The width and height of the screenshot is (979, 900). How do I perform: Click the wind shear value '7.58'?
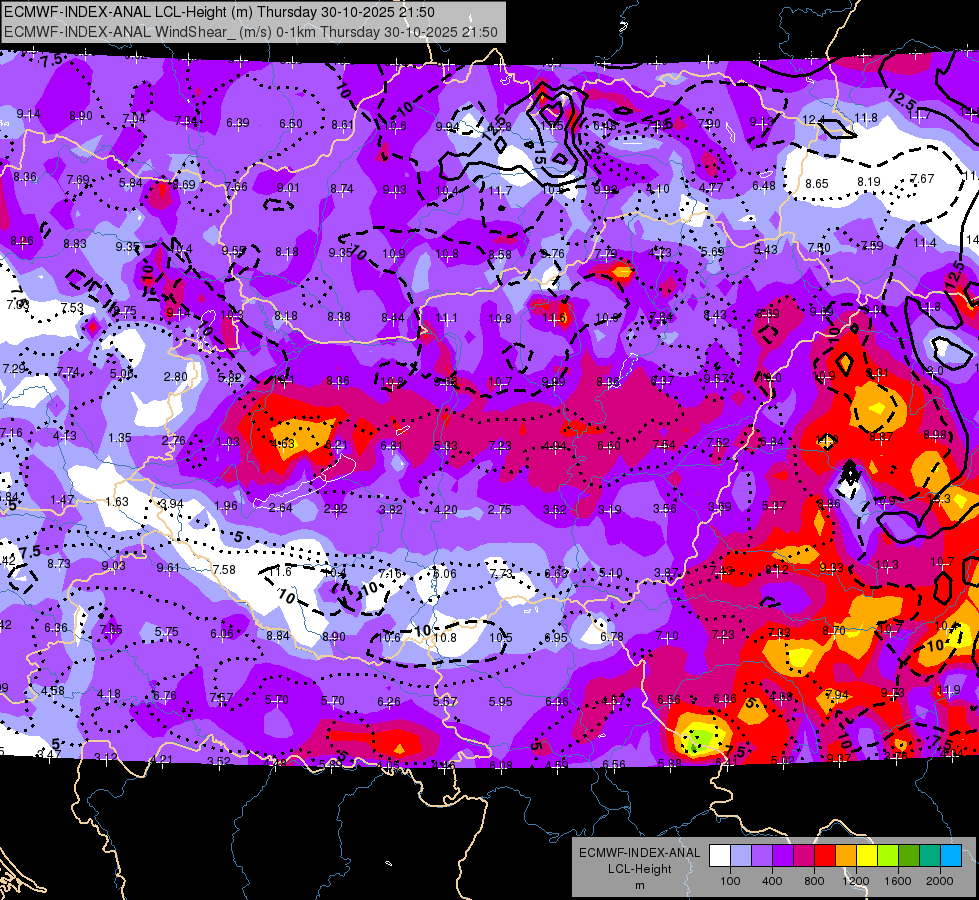coord(224,569)
